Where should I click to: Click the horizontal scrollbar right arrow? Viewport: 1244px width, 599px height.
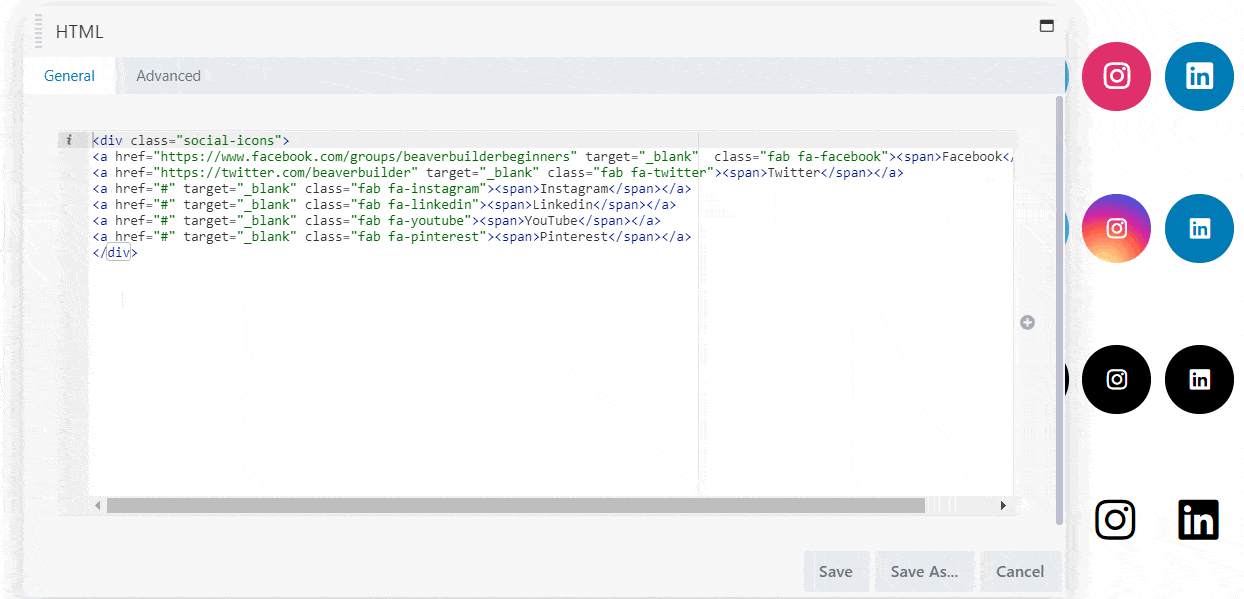(x=1003, y=506)
